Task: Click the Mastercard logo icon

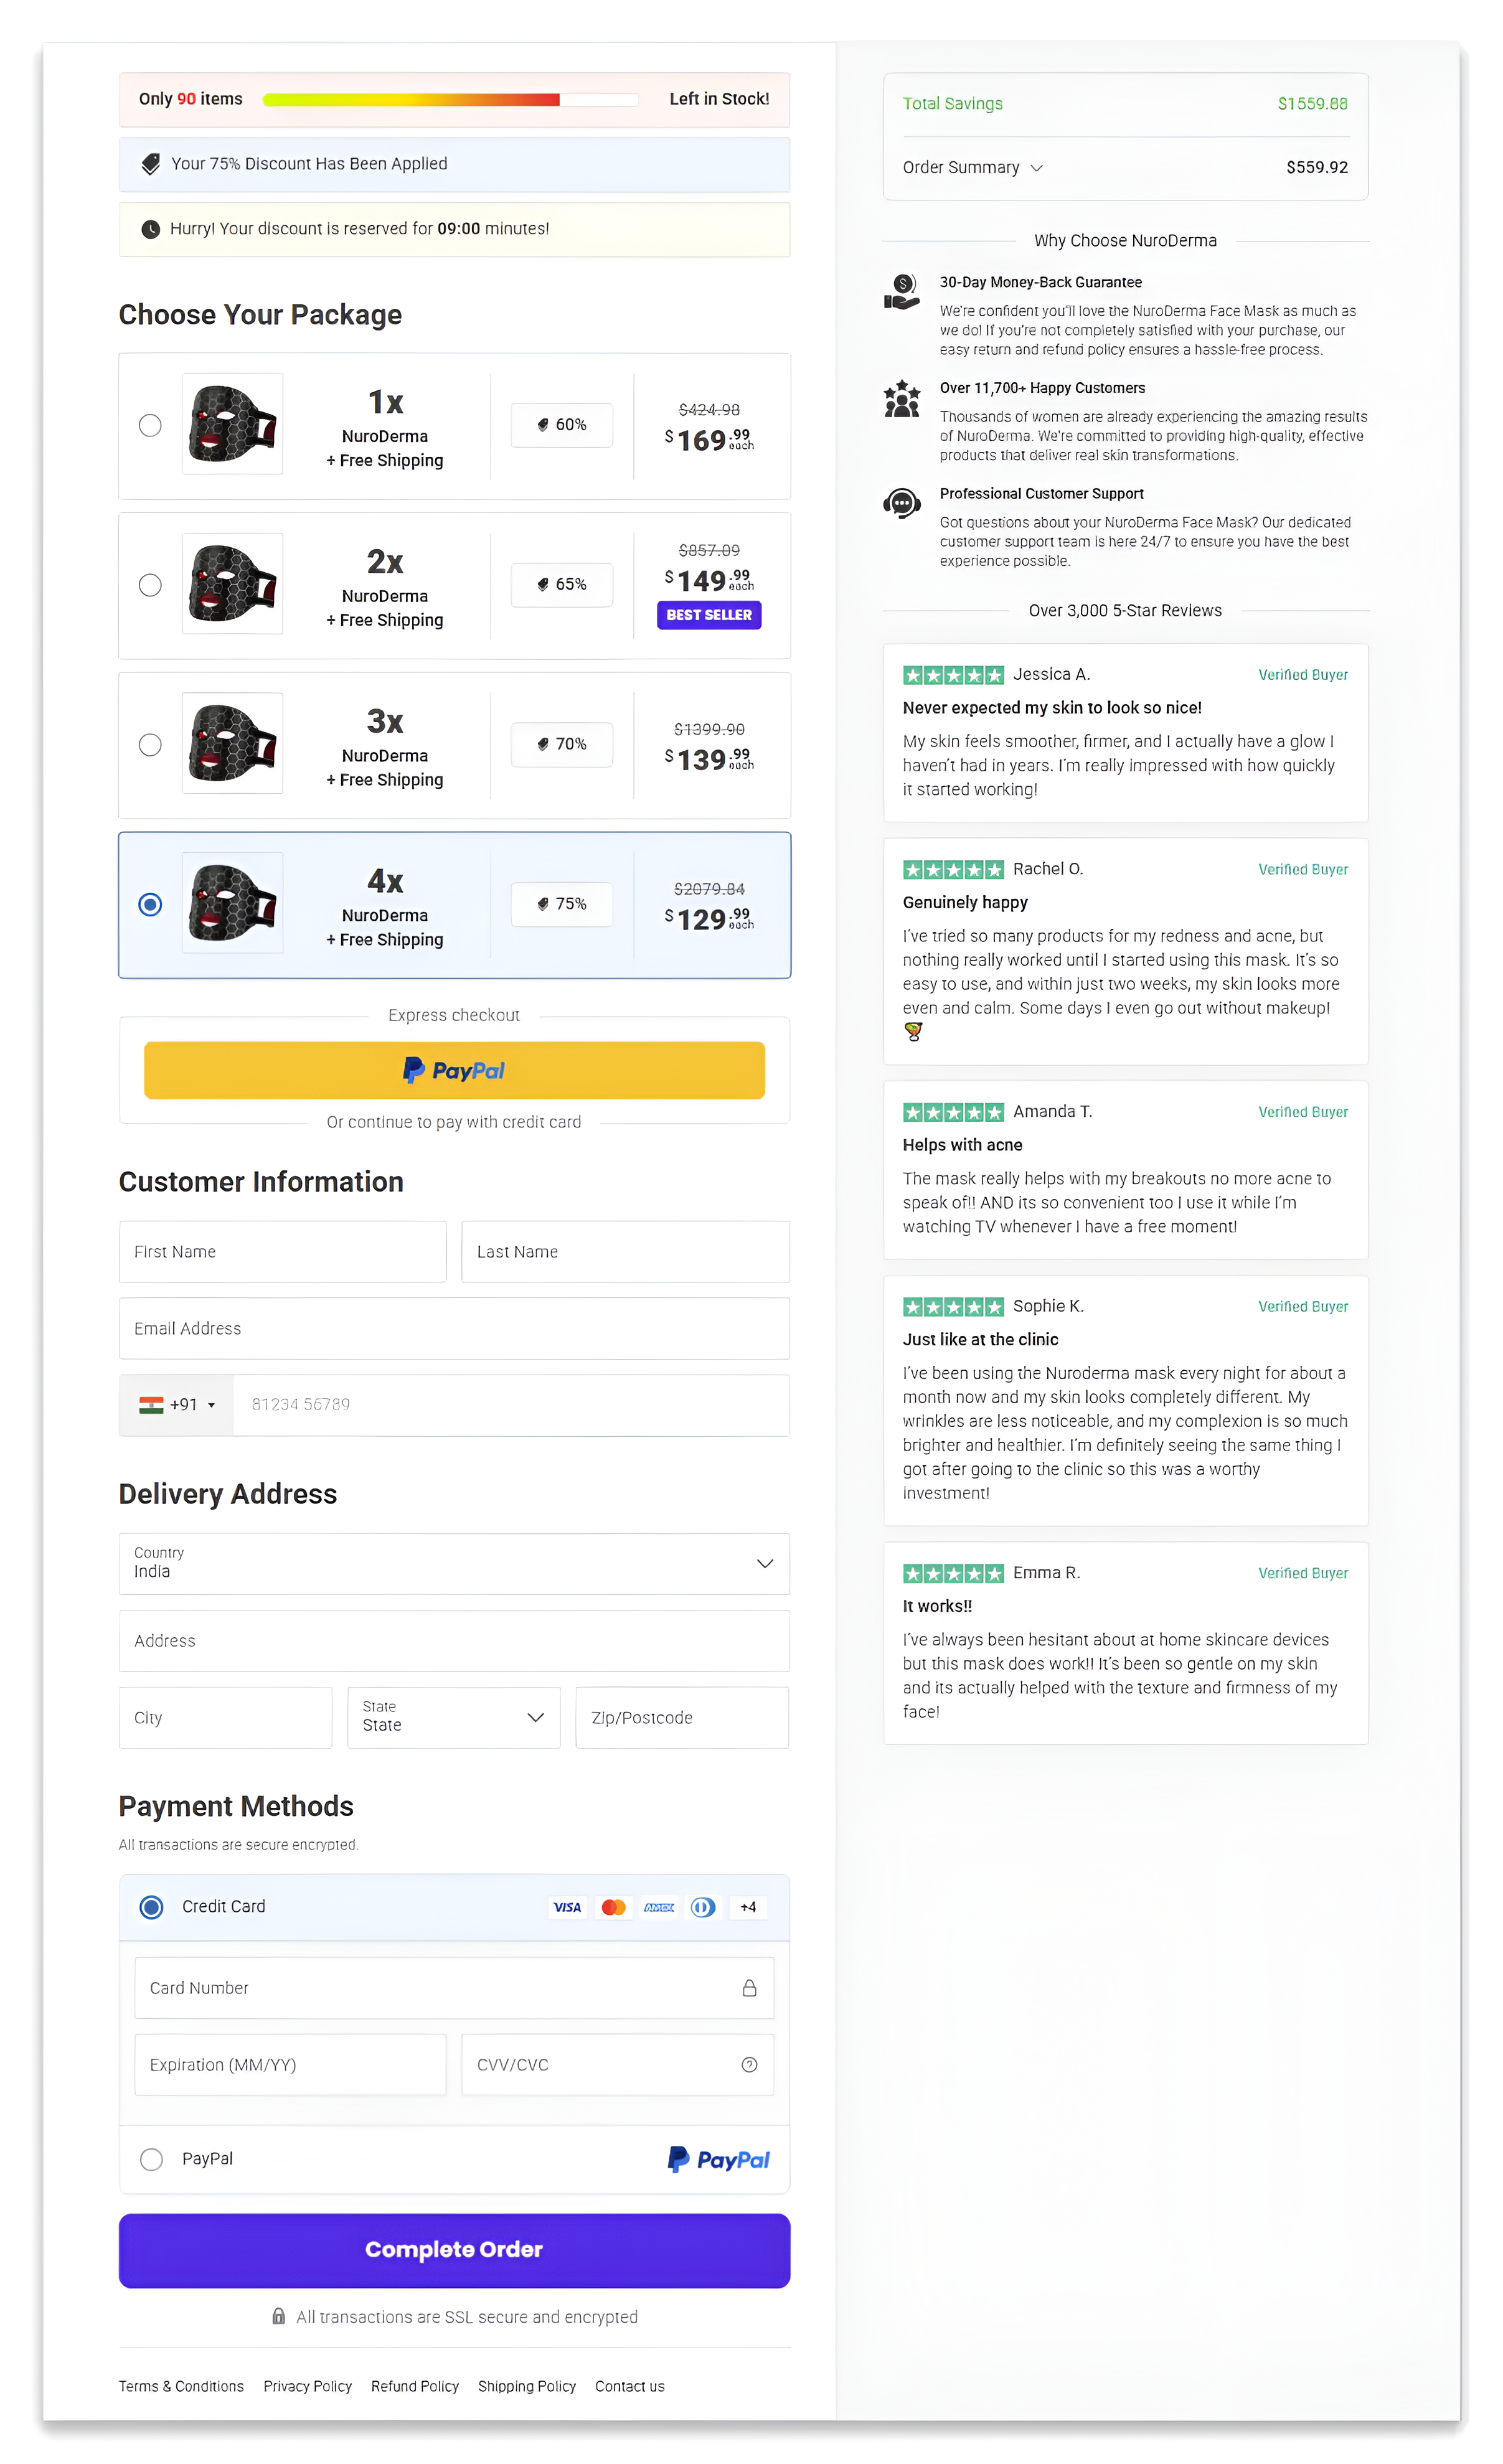Action: [x=613, y=1907]
